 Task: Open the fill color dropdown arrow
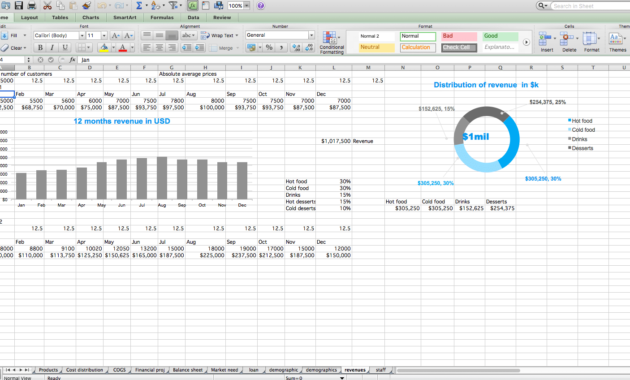113,47
